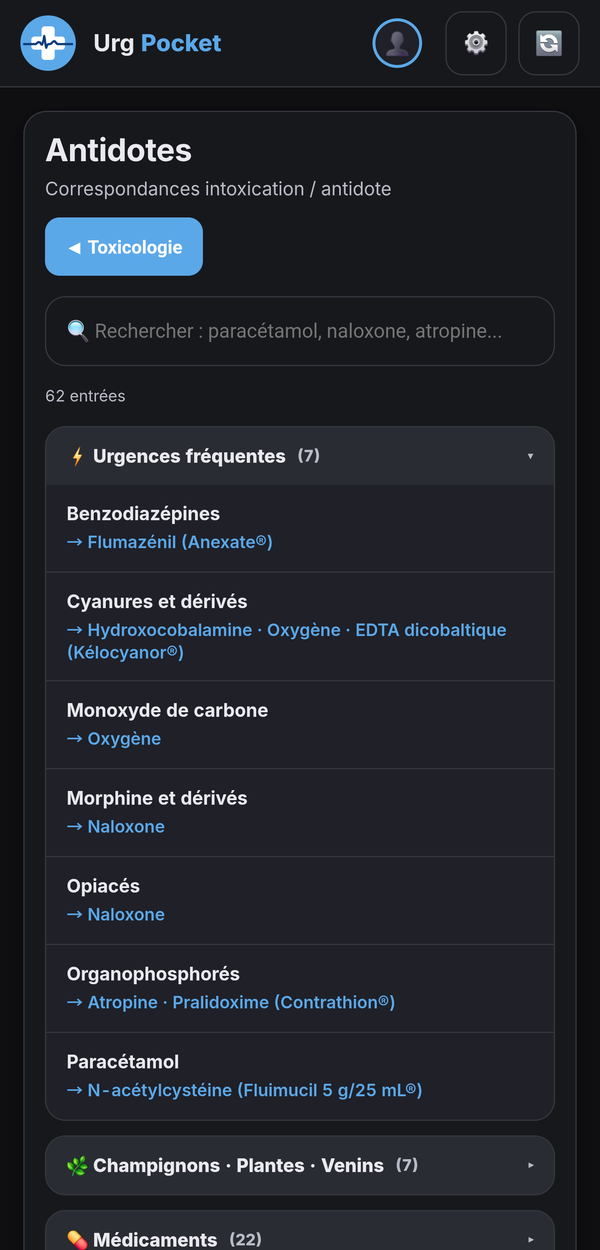Click the Toxicologie back button

[123, 246]
